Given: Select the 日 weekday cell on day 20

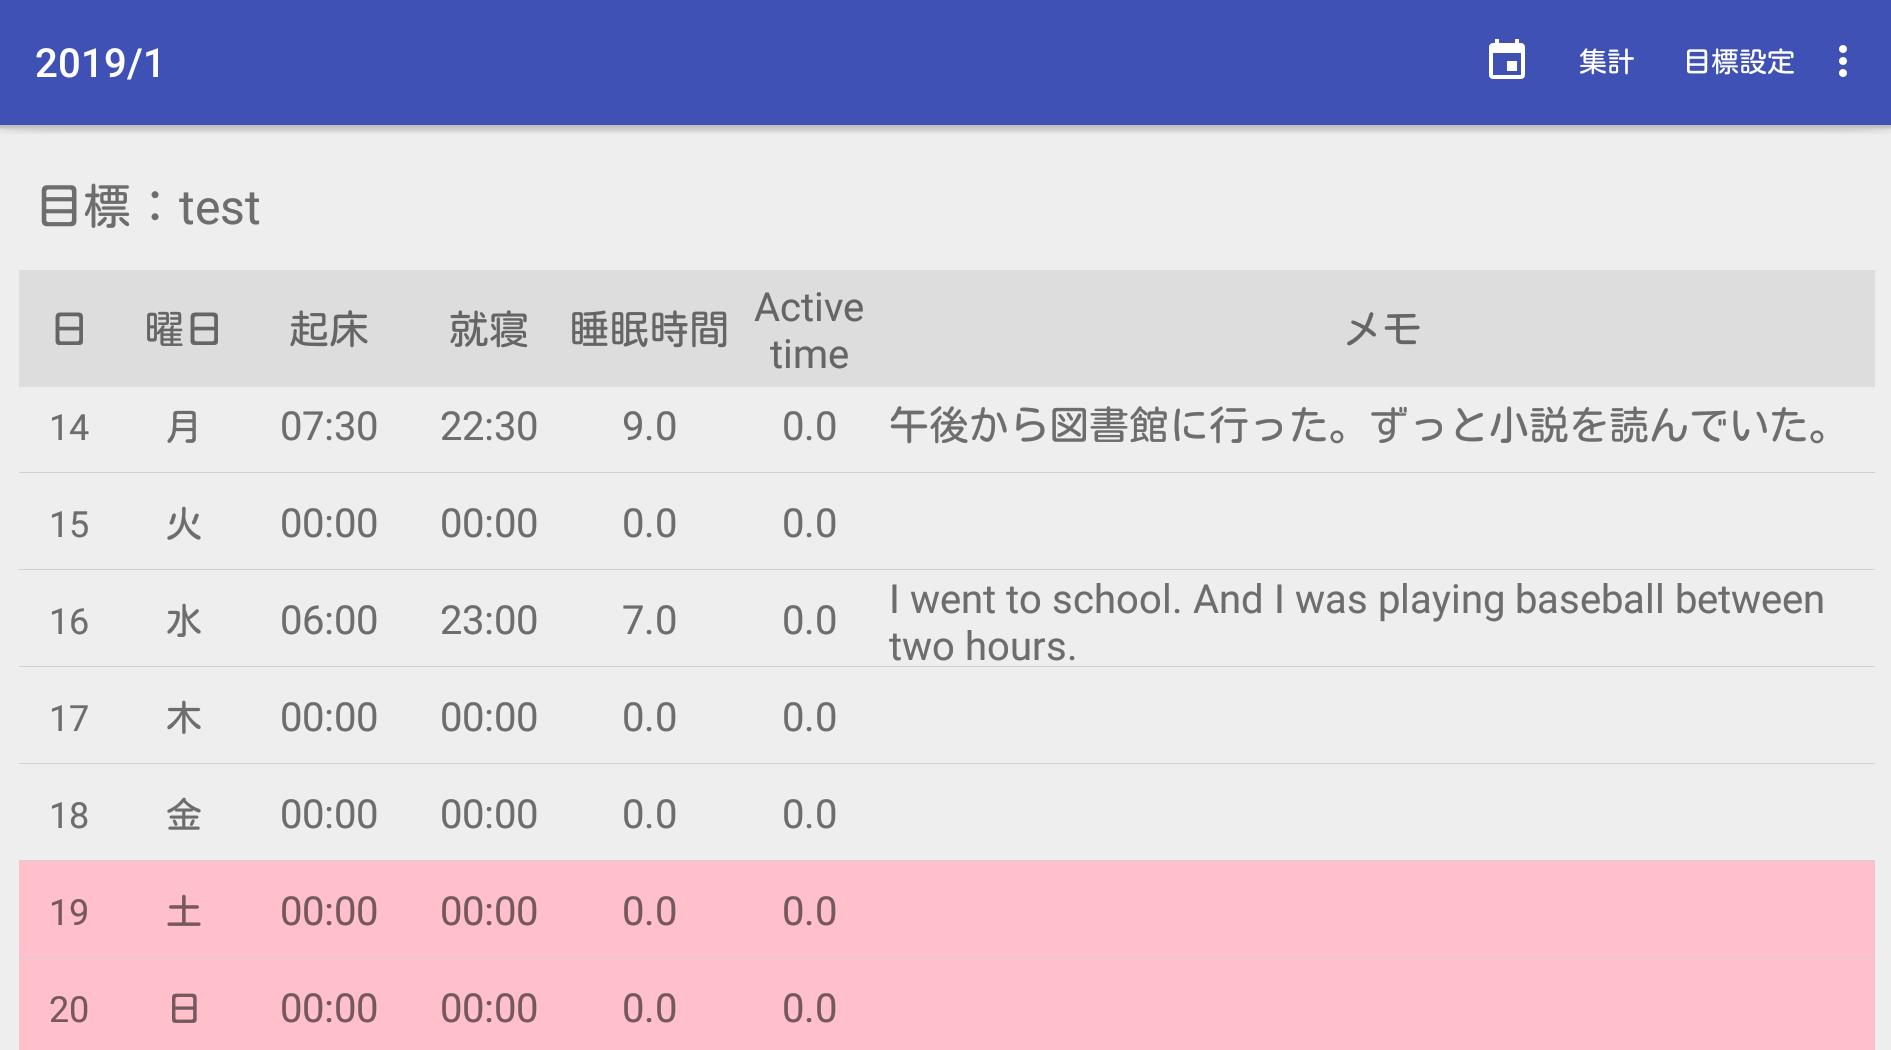Looking at the screenshot, I should 183,1009.
